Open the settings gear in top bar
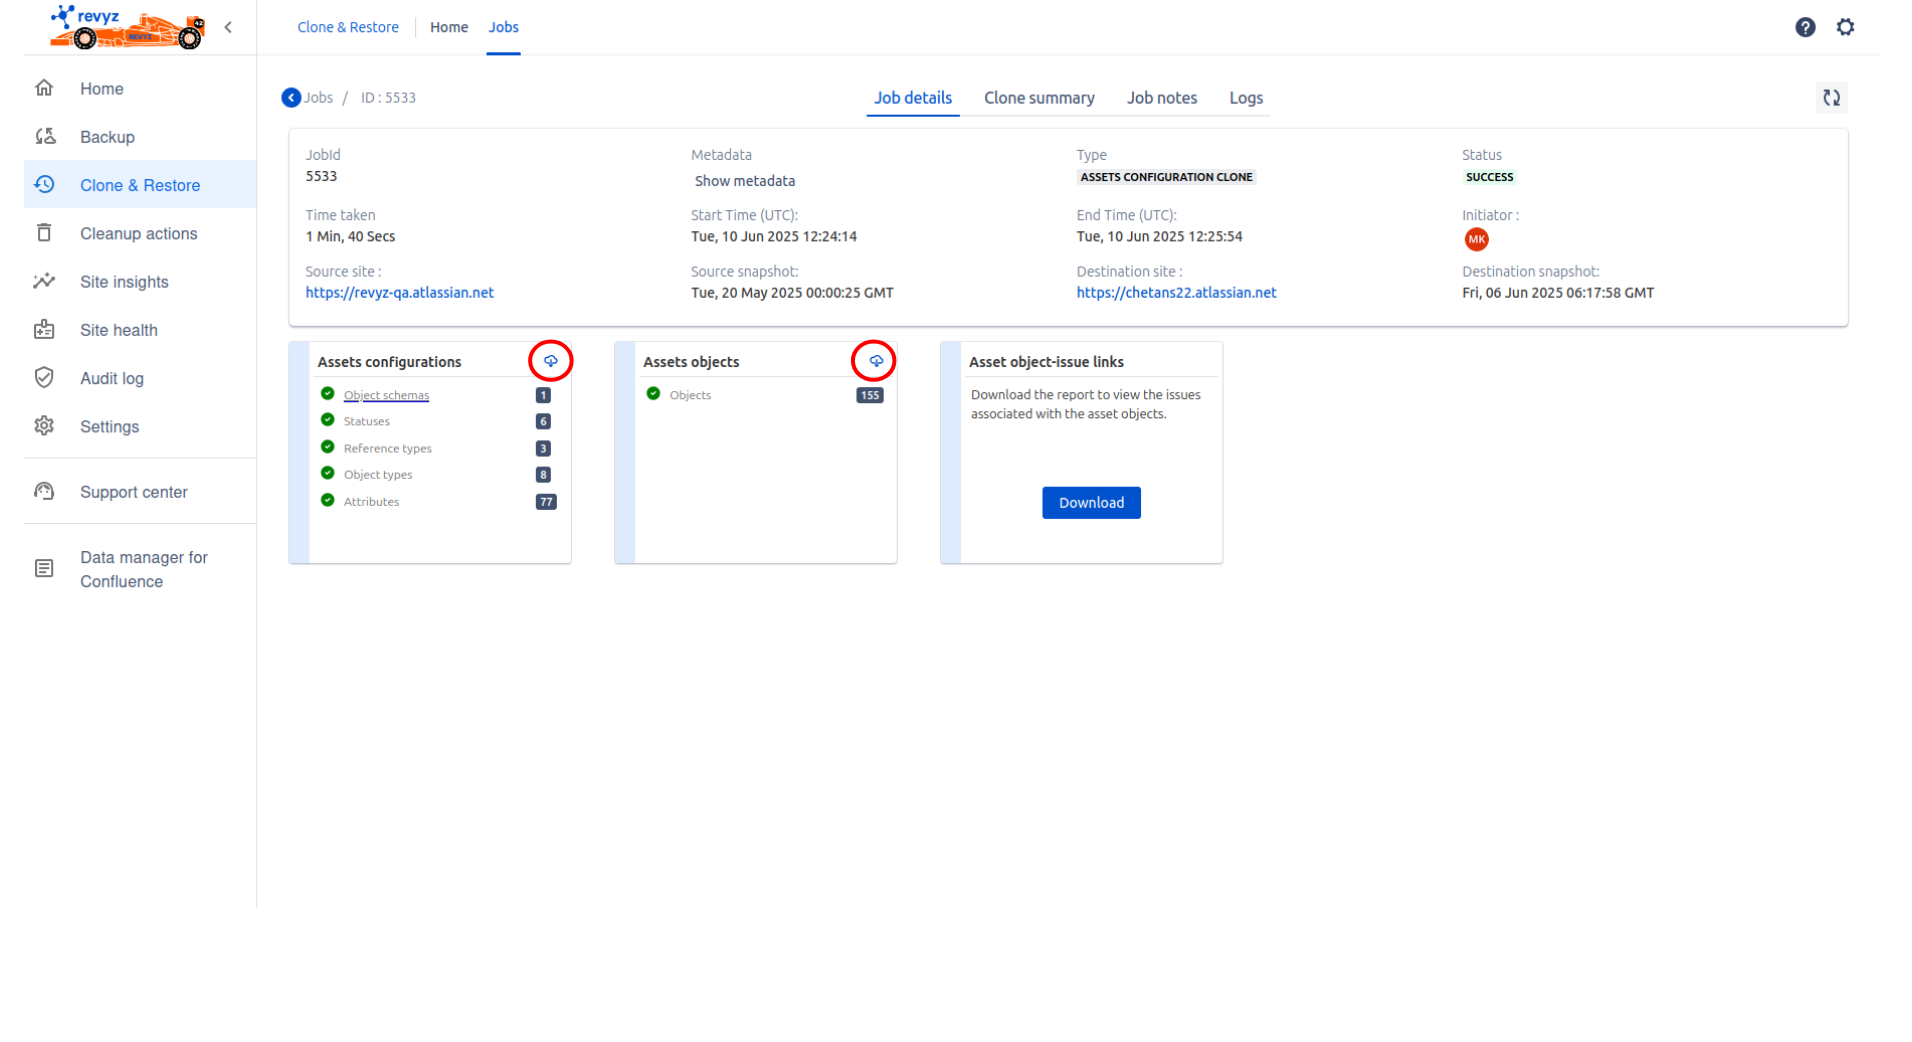The height and width of the screenshot is (1042, 1912). click(x=1845, y=27)
